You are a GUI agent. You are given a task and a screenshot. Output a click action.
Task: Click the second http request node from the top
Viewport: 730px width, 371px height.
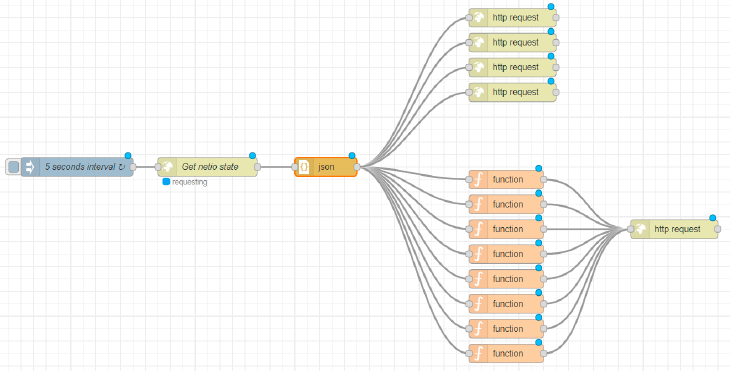pos(513,42)
